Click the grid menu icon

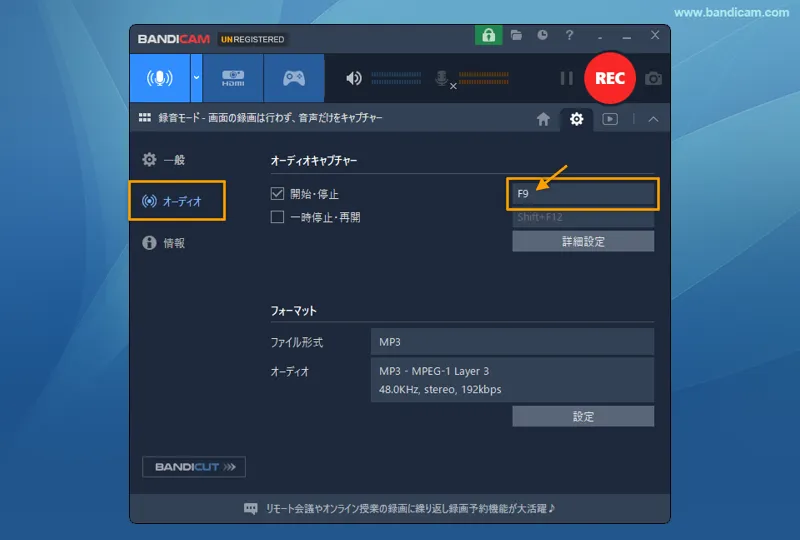coord(145,118)
